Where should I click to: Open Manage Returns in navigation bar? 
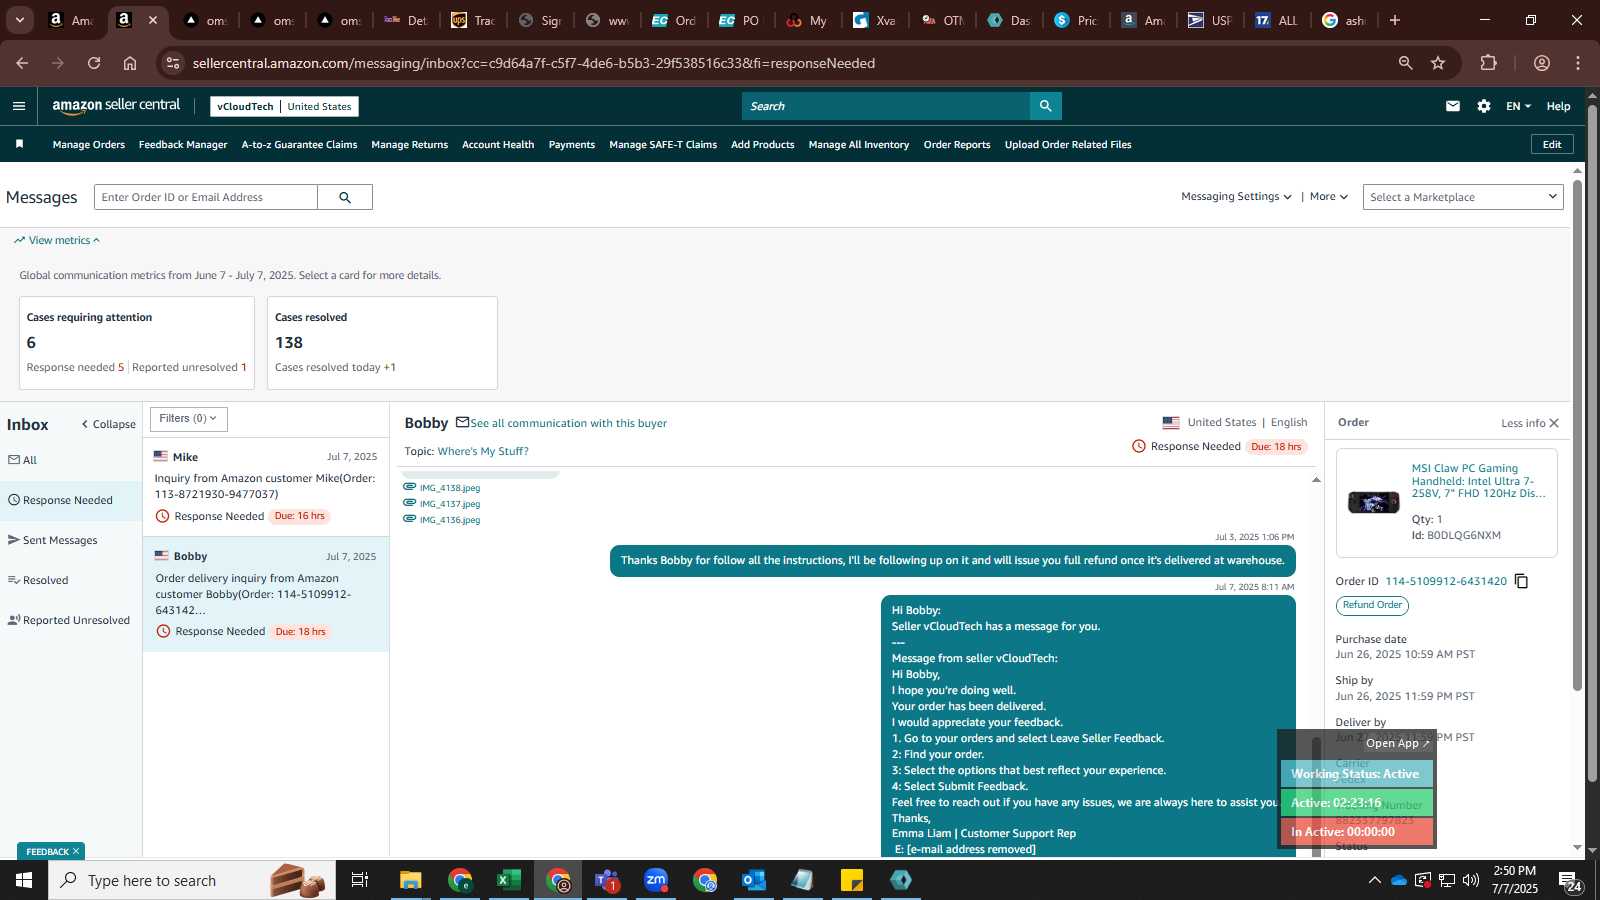click(410, 145)
